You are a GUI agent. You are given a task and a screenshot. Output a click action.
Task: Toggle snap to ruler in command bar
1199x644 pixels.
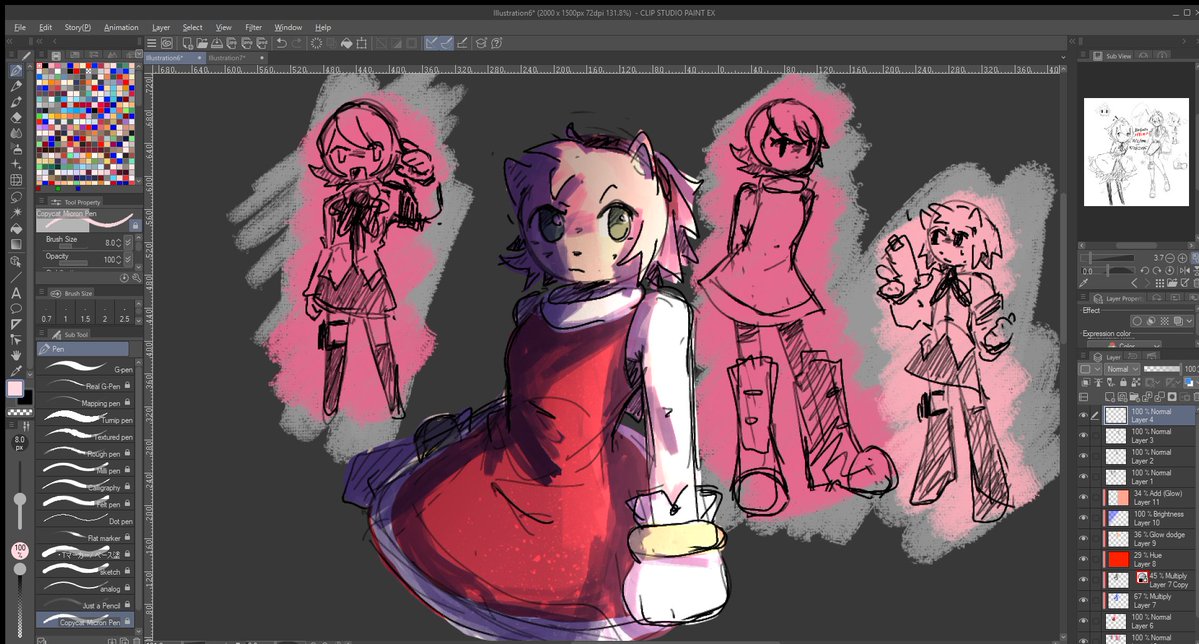coord(432,44)
